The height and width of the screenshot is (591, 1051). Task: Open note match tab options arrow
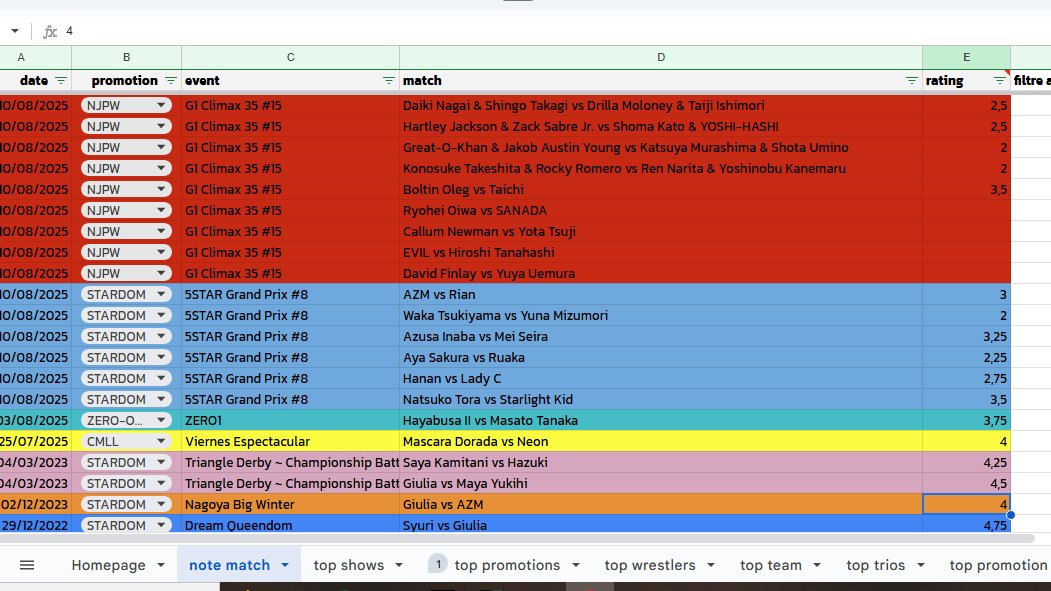click(x=285, y=565)
